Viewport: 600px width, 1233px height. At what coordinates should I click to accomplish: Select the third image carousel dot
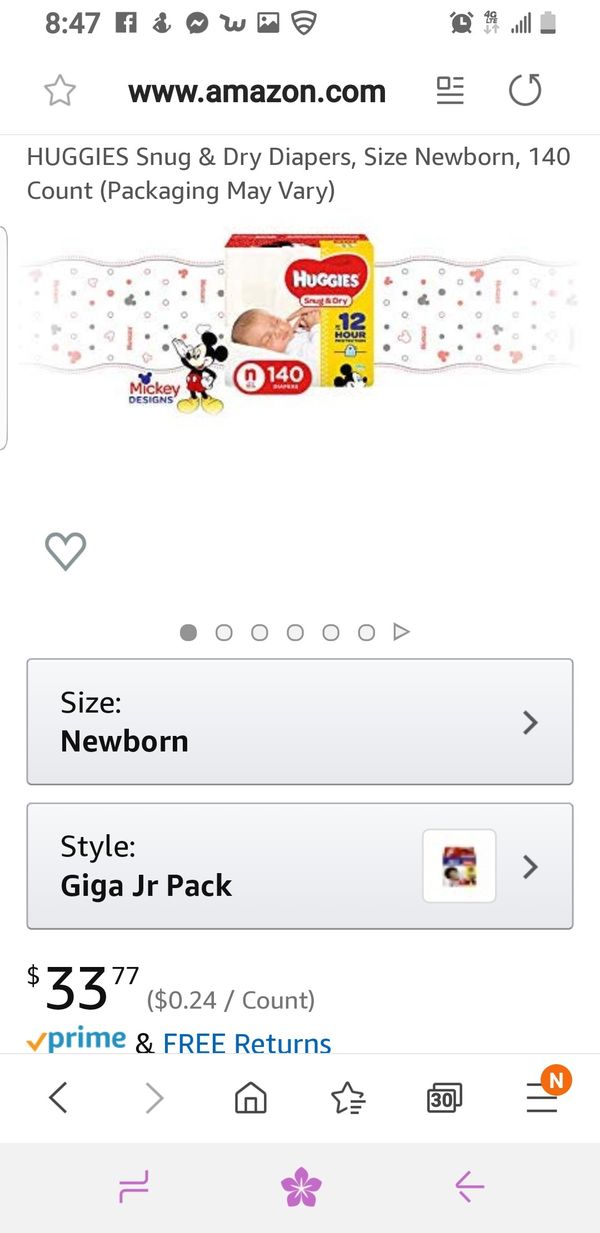click(x=260, y=632)
